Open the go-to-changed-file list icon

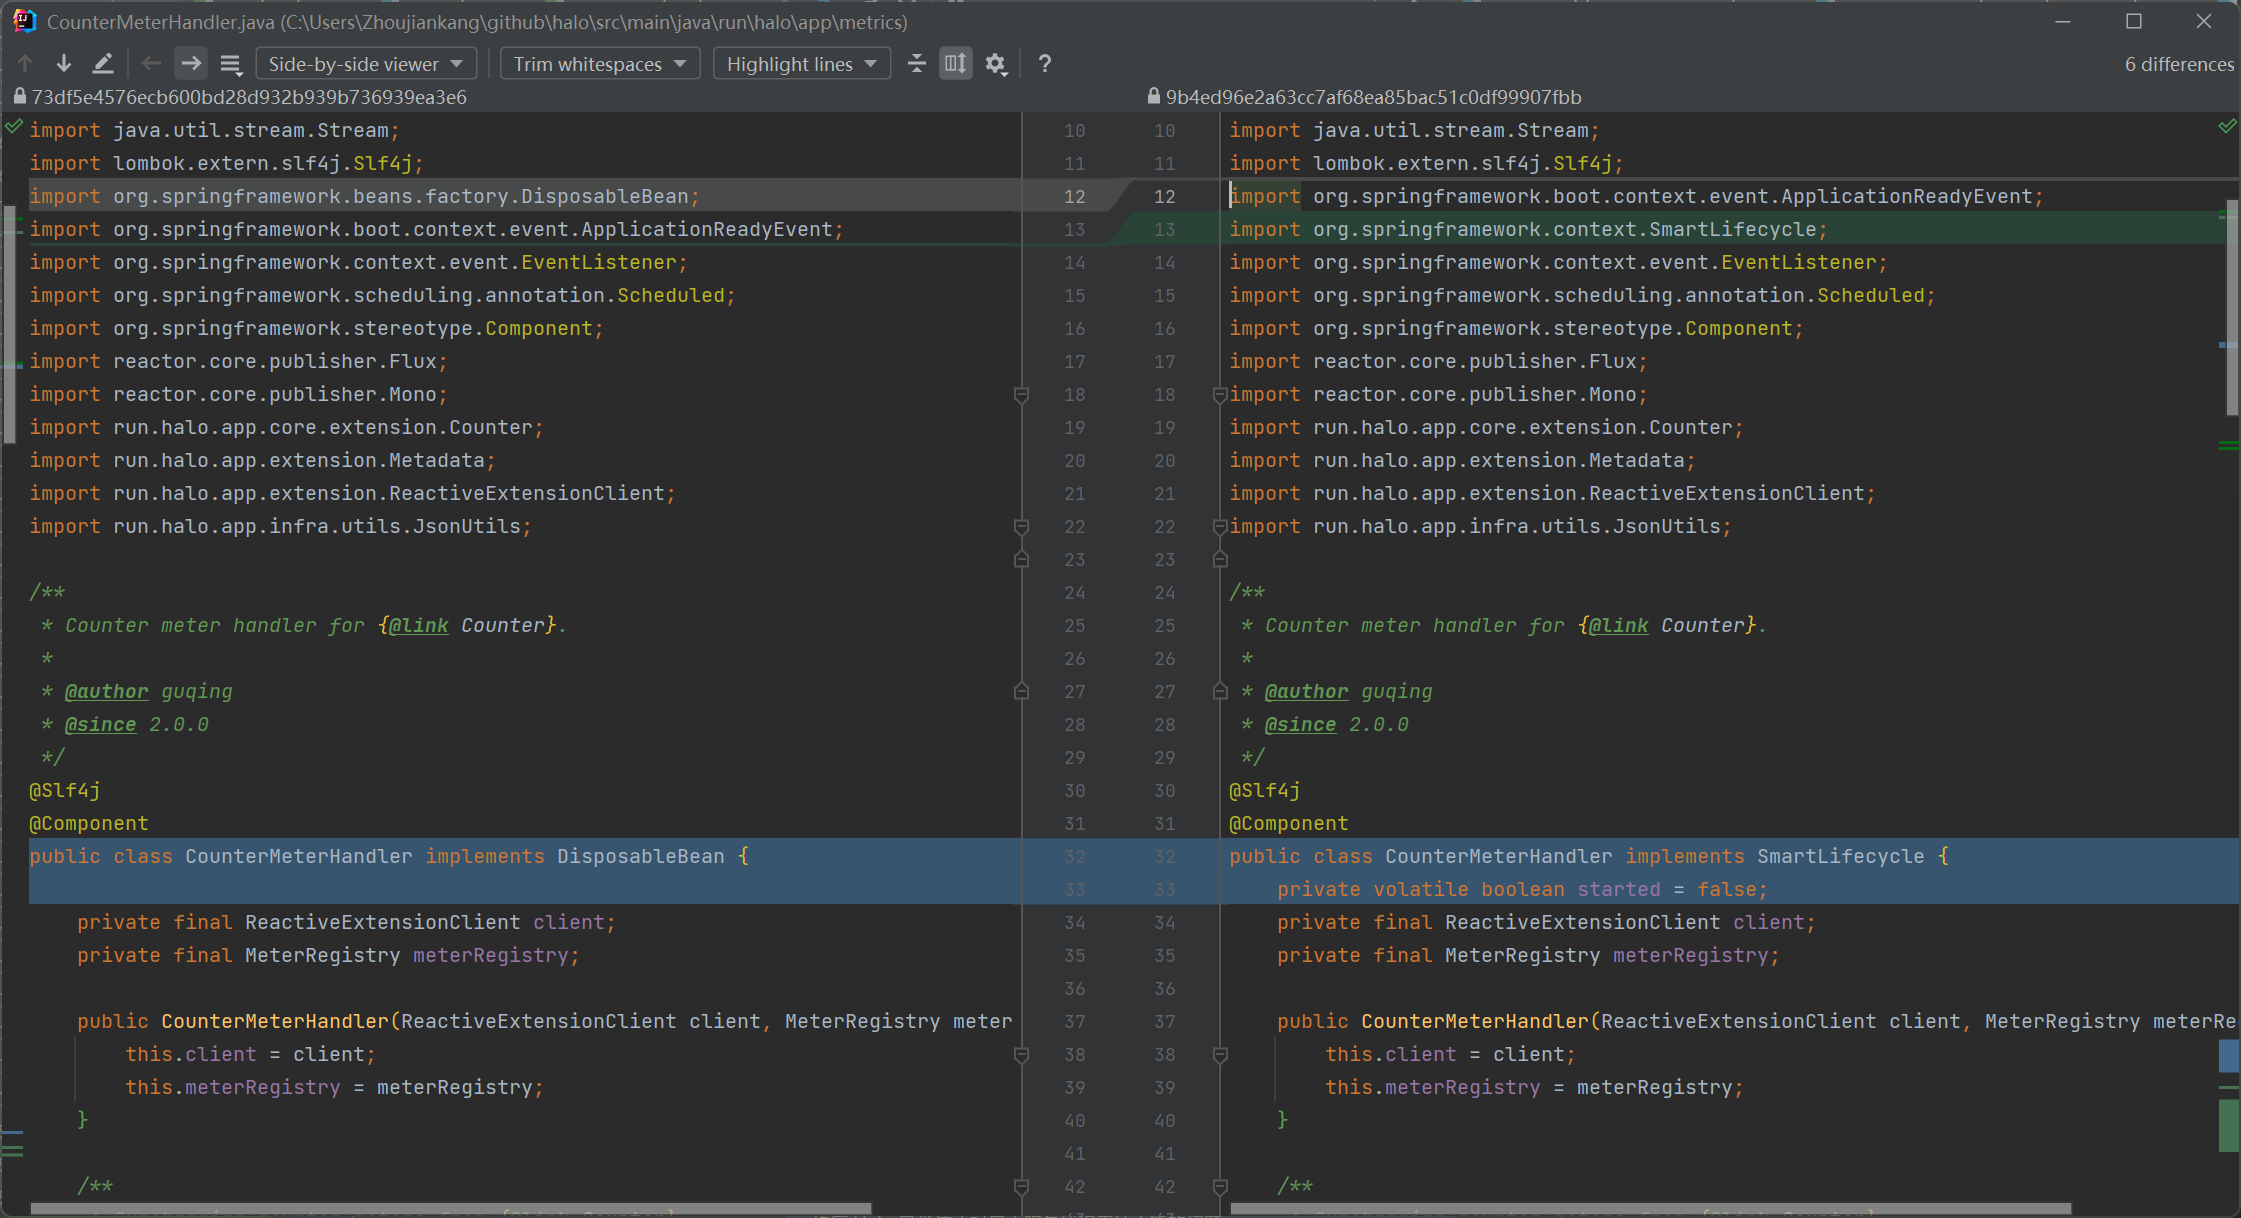231,64
